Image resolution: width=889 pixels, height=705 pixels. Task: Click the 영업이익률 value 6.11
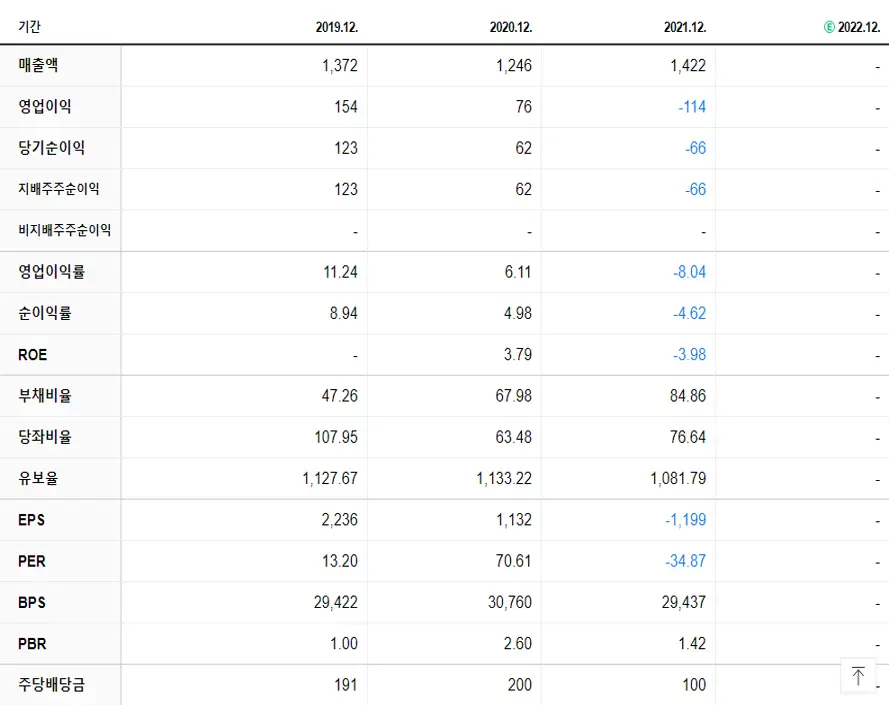(518, 272)
